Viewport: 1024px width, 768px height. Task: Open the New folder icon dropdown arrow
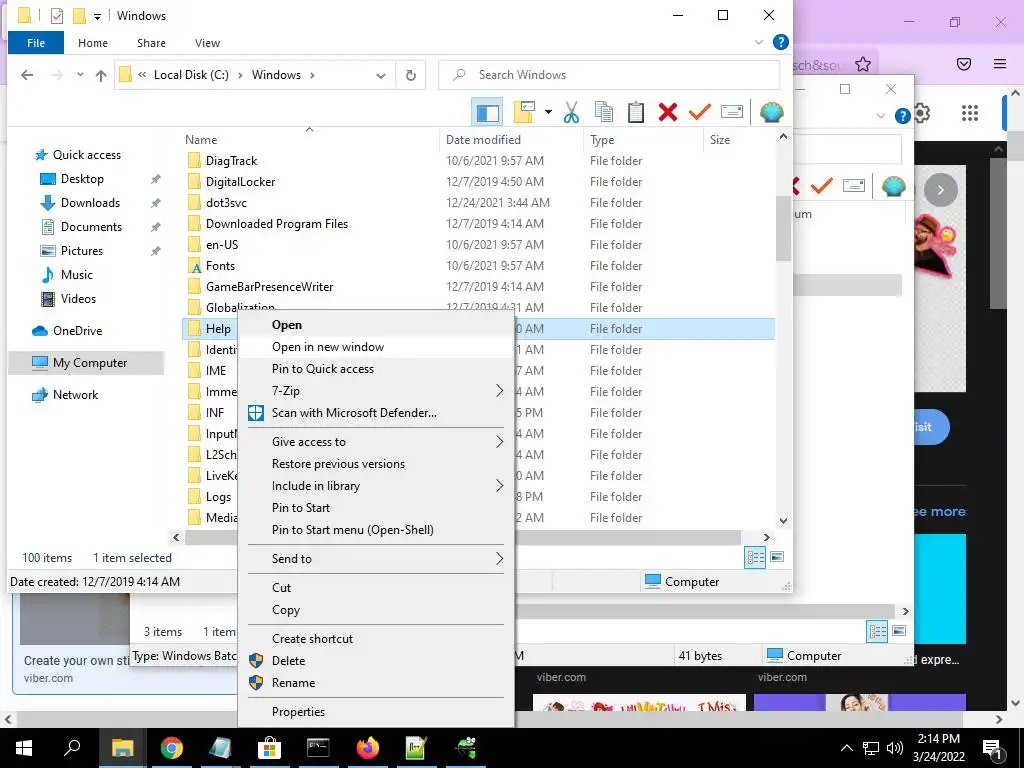[x=548, y=112]
